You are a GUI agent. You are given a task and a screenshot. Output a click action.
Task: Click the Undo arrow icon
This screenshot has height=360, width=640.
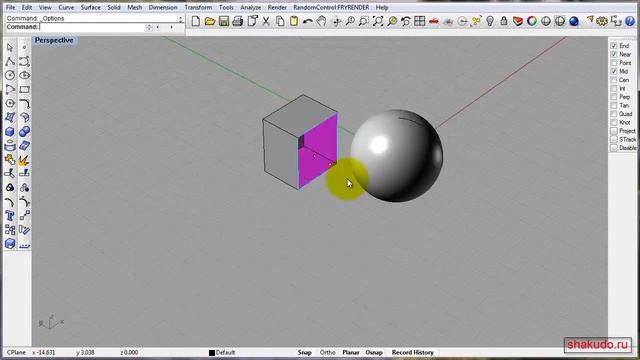tap(308, 21)
